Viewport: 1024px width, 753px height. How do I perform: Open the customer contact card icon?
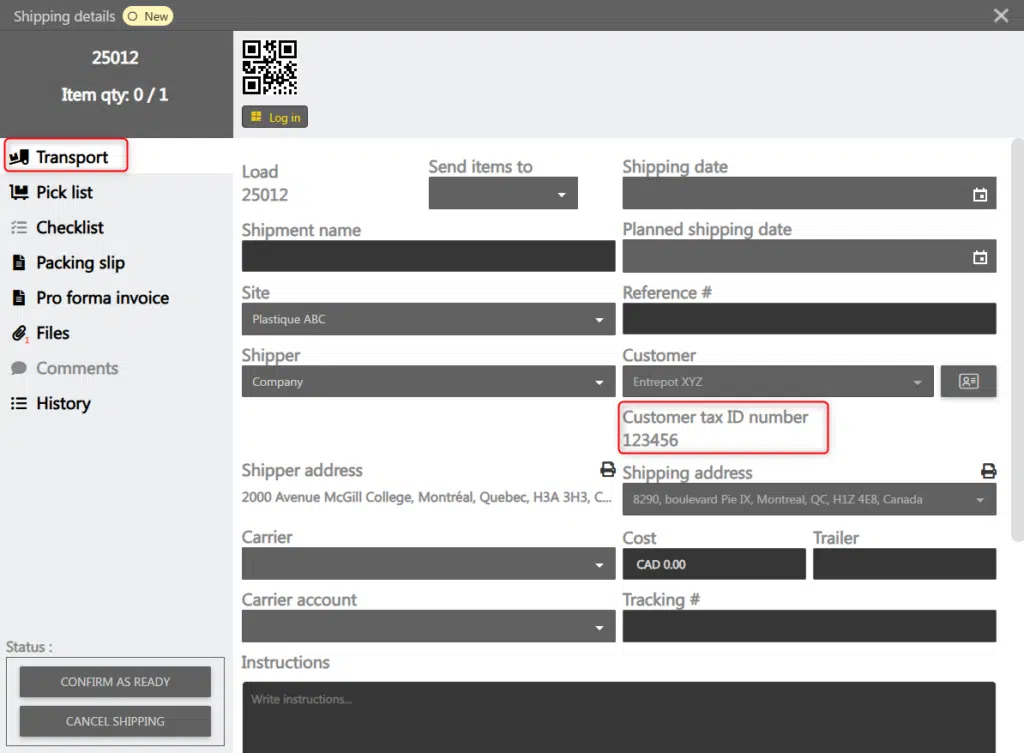pos(968,382)
